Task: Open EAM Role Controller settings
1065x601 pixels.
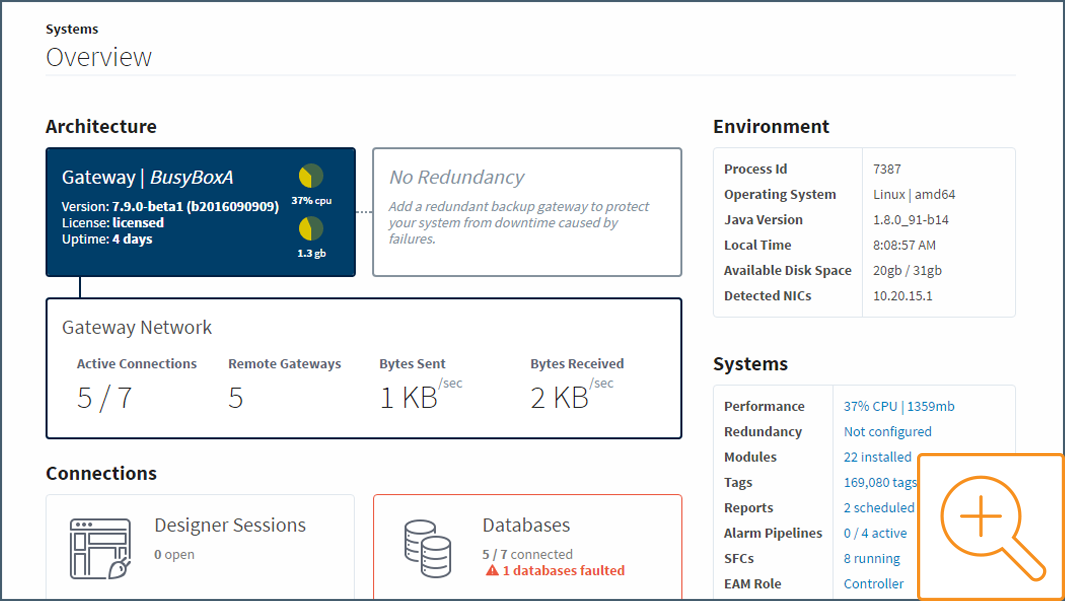Action: [x=876, y=583]
